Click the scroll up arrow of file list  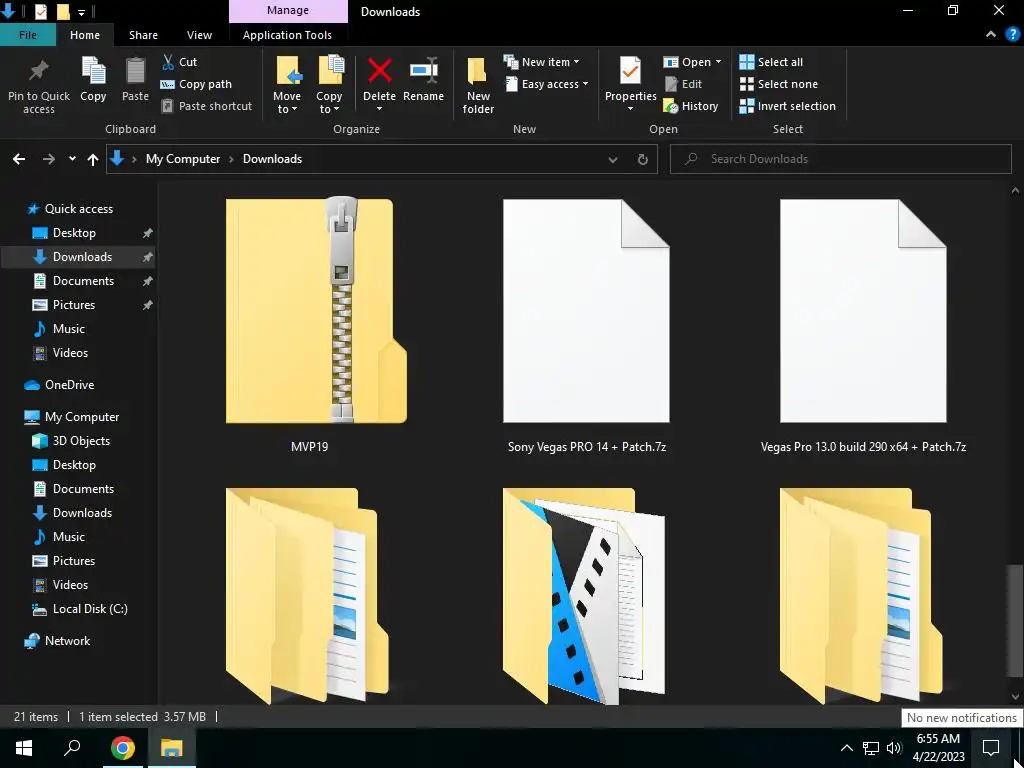point(1015,191)
